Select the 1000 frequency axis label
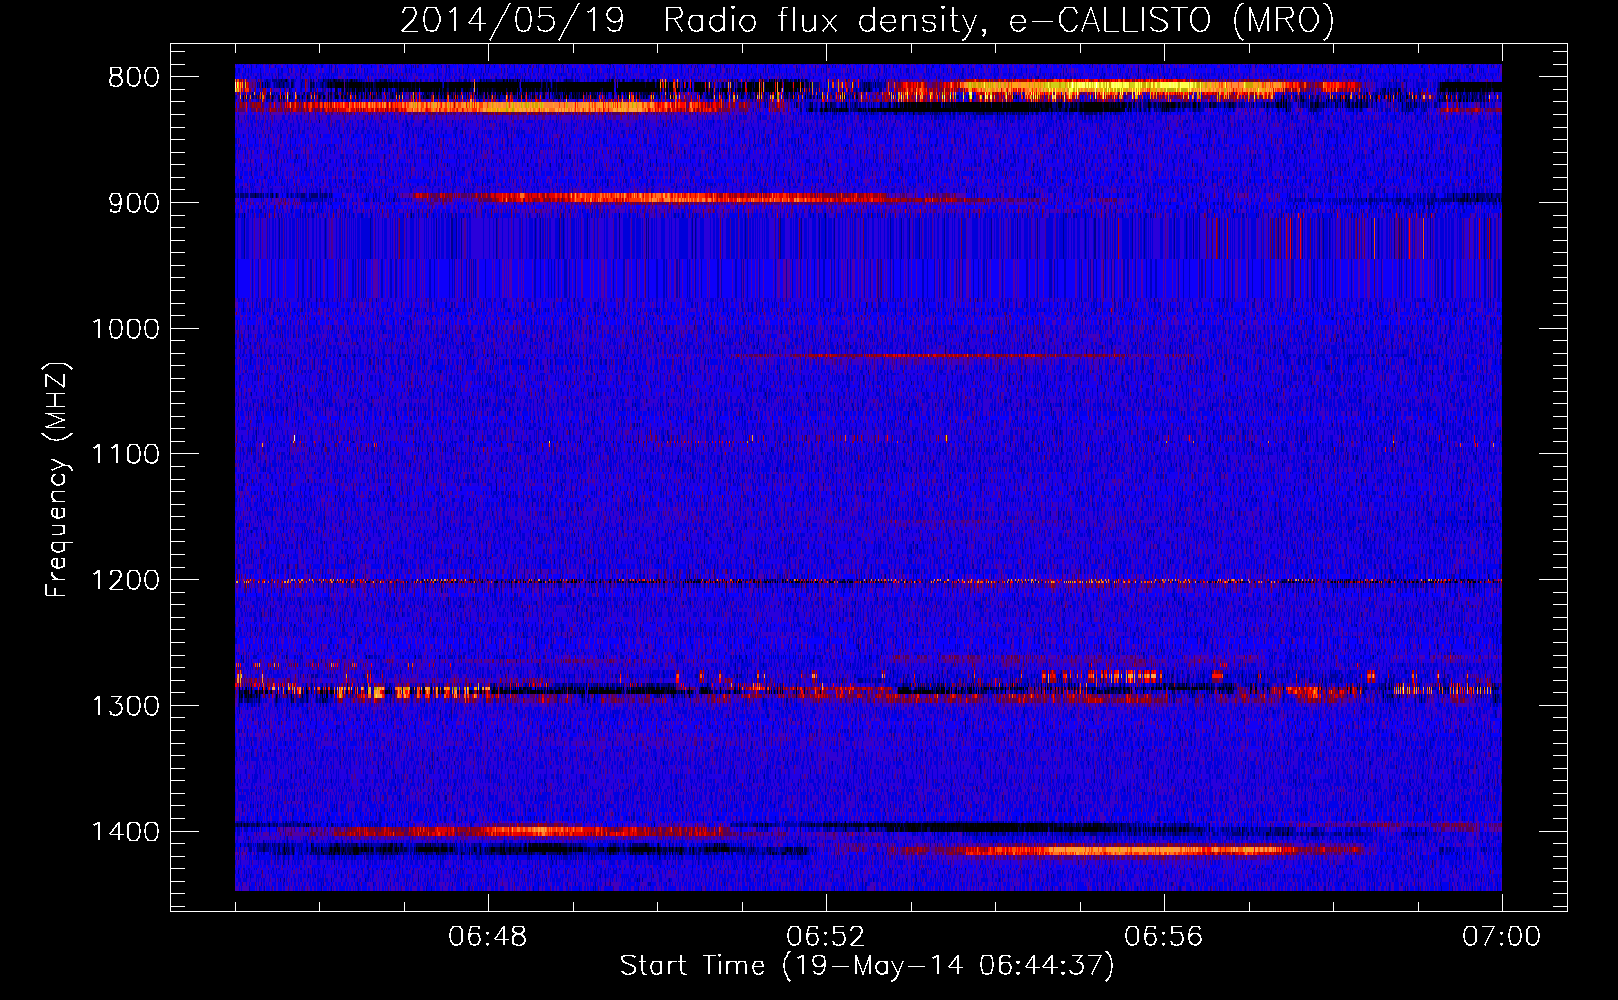Image resolution: width=1618 pixels, height=1000 pixels. 126,329
